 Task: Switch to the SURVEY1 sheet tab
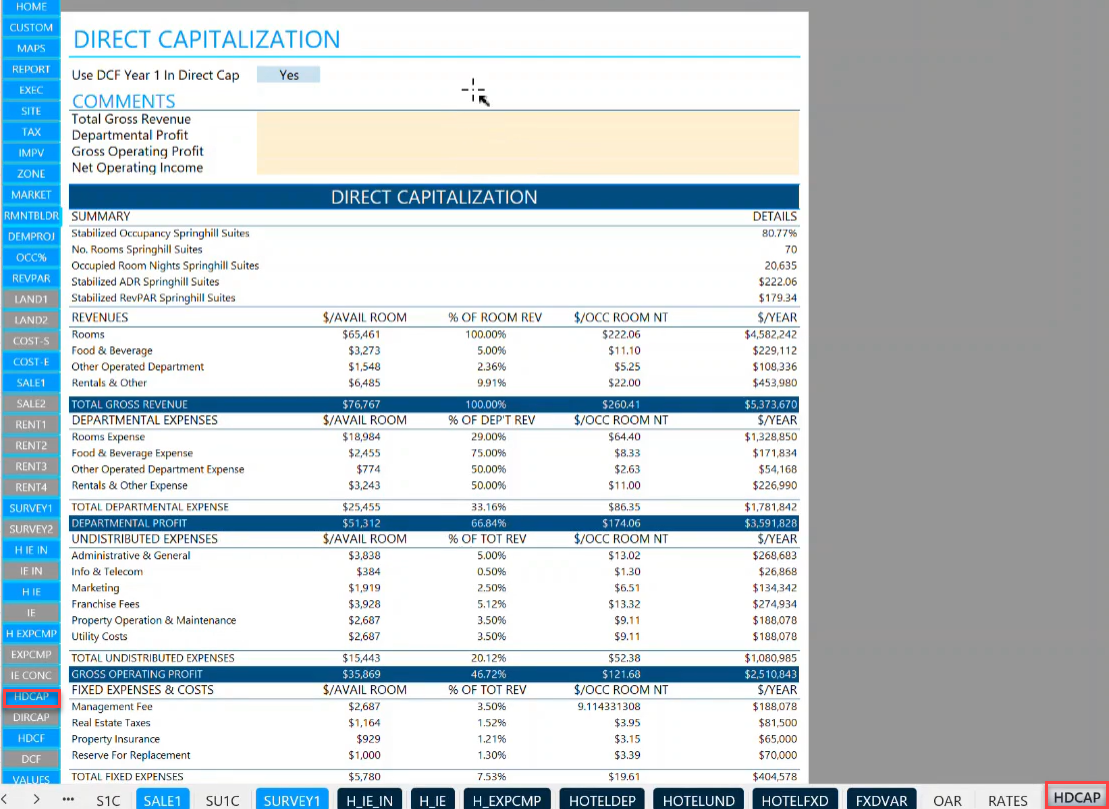pyautogui.click(x=291, y=800)
